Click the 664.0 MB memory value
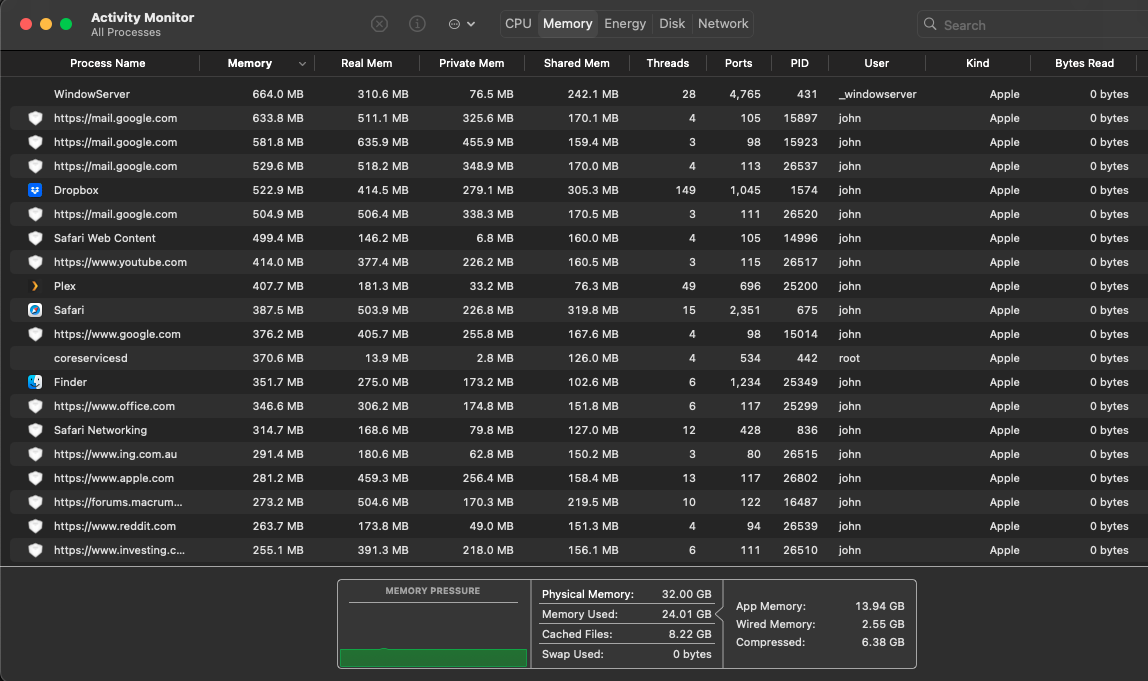This screenshot has height=681, width=1148. (277, 94)
